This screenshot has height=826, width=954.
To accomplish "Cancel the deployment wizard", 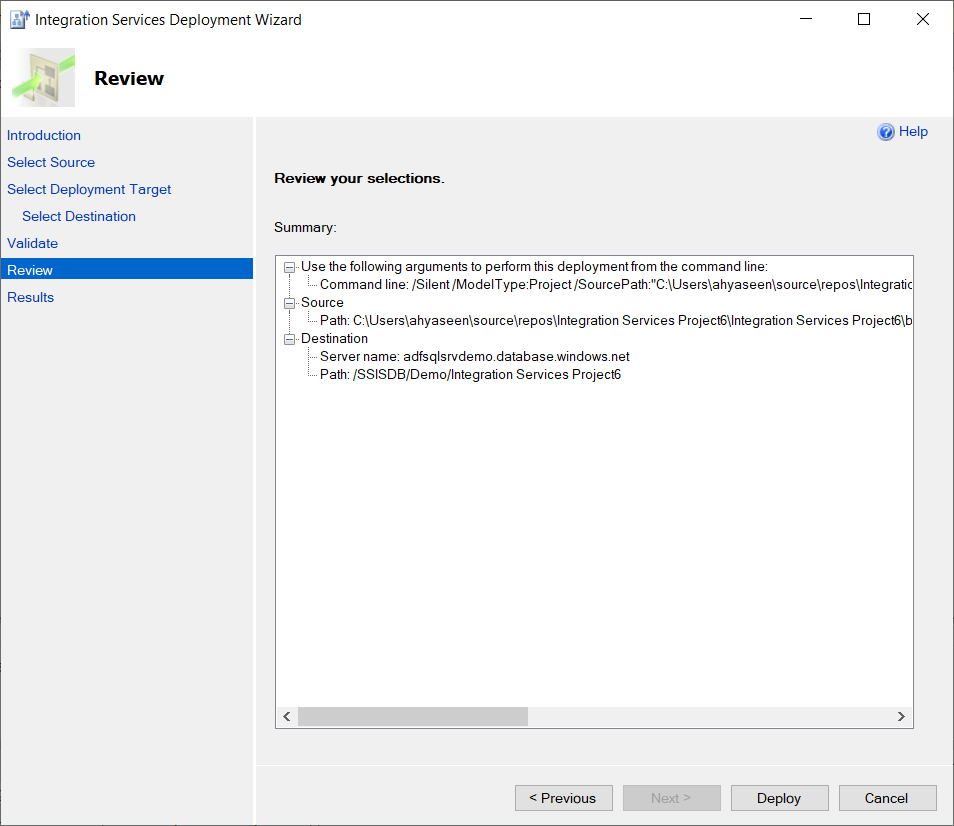I will coord(887,798).
